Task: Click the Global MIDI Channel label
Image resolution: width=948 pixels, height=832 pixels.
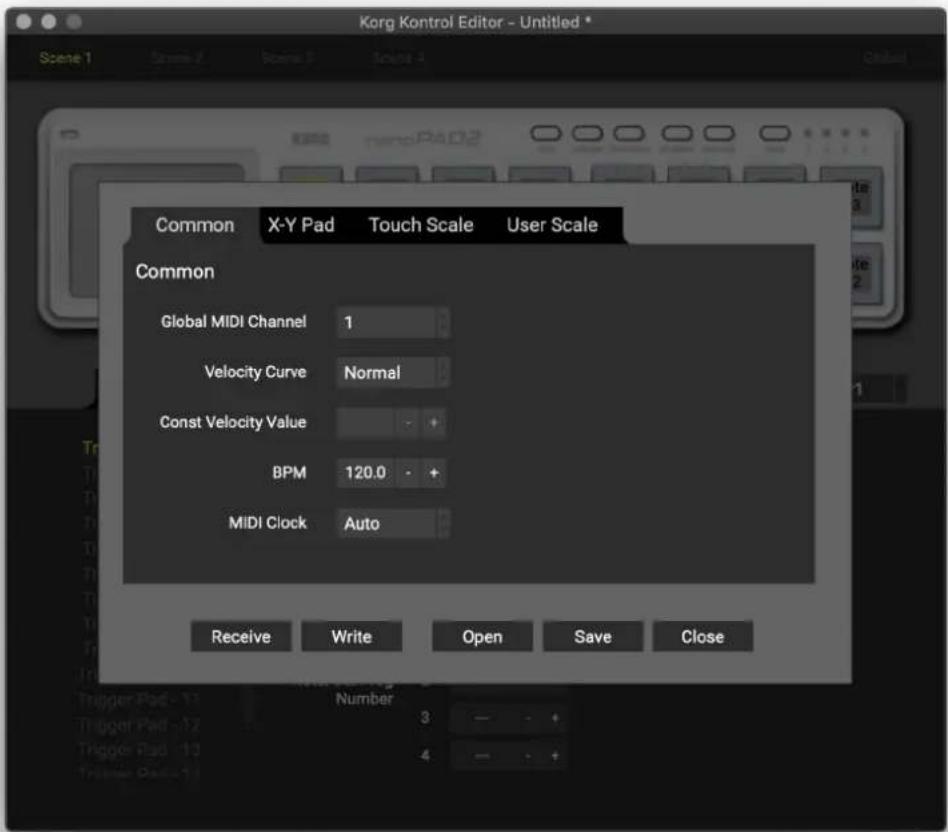Action: click(x=233, y=321)
